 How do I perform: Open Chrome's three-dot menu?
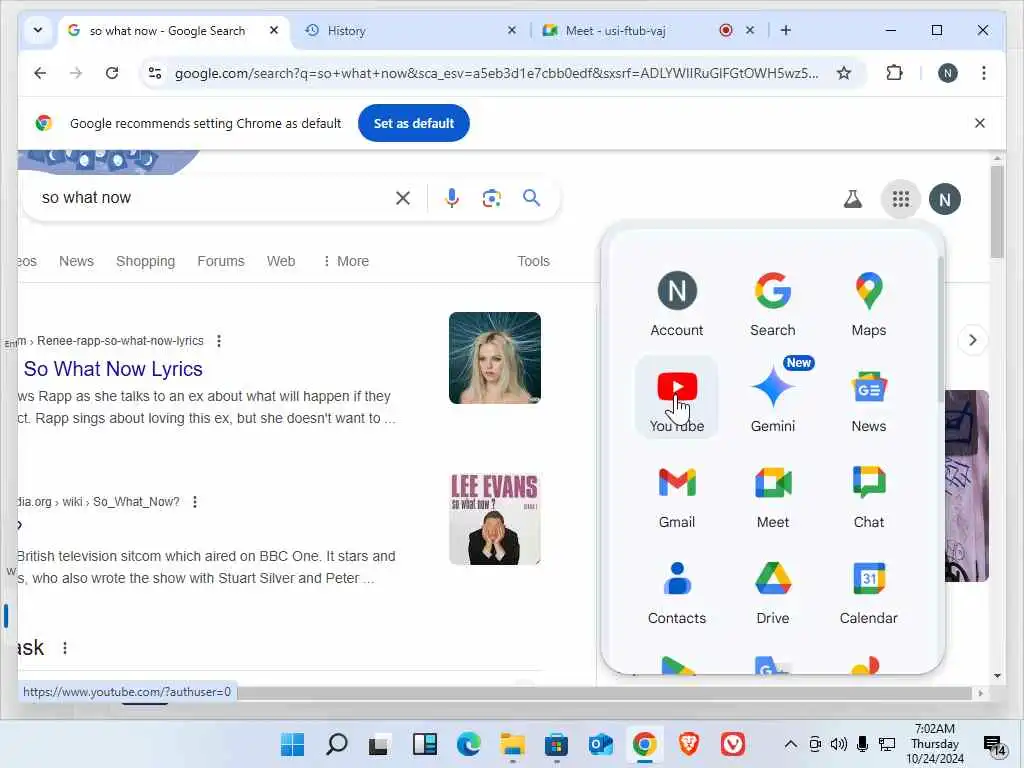pos(984,73)
